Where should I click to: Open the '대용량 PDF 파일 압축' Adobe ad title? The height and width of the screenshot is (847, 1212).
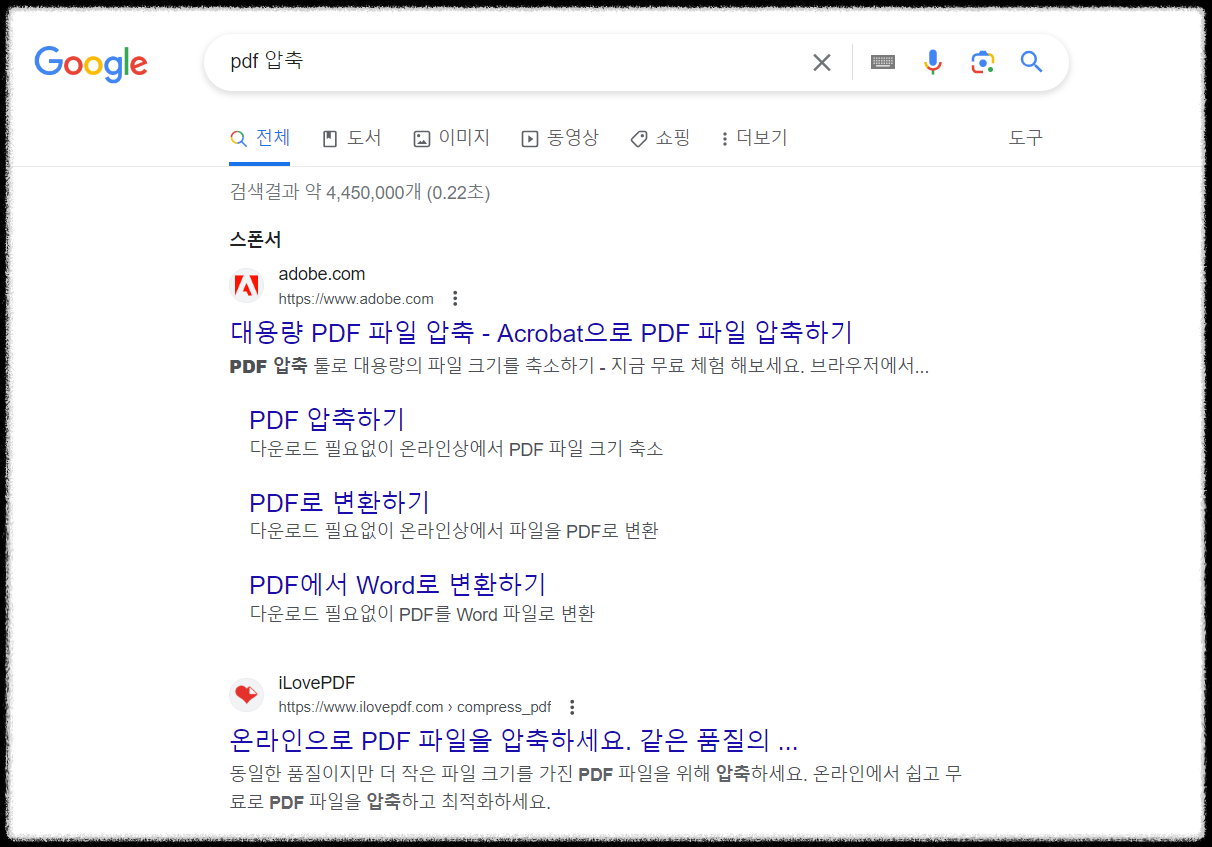pos(541,332)
